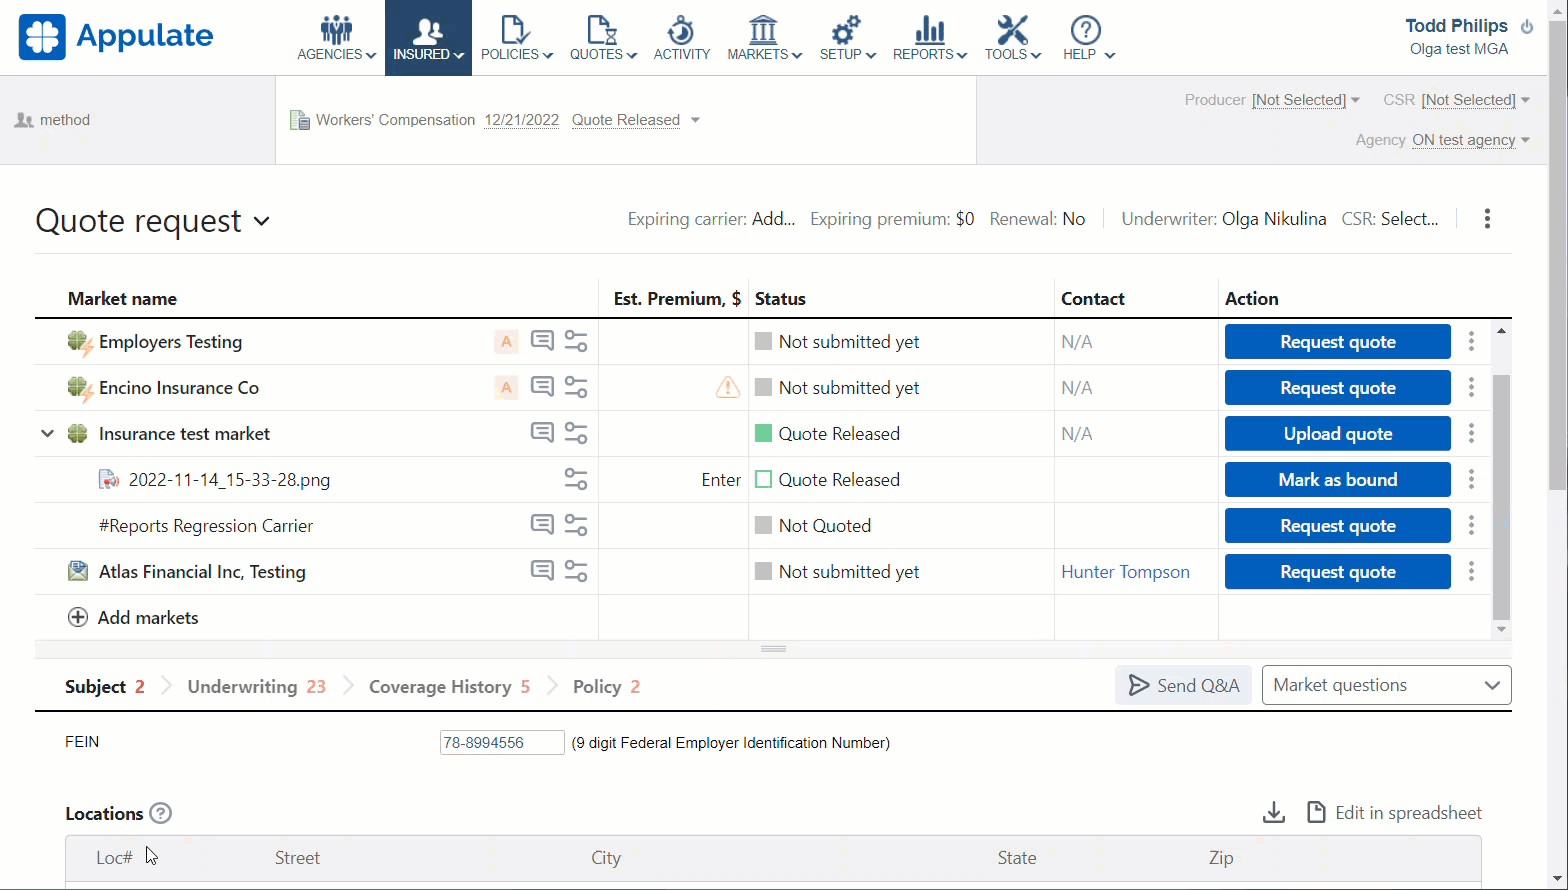
Task: Open the 2022-11-14_15-33-28.png quote file
Action: [229, 480]
